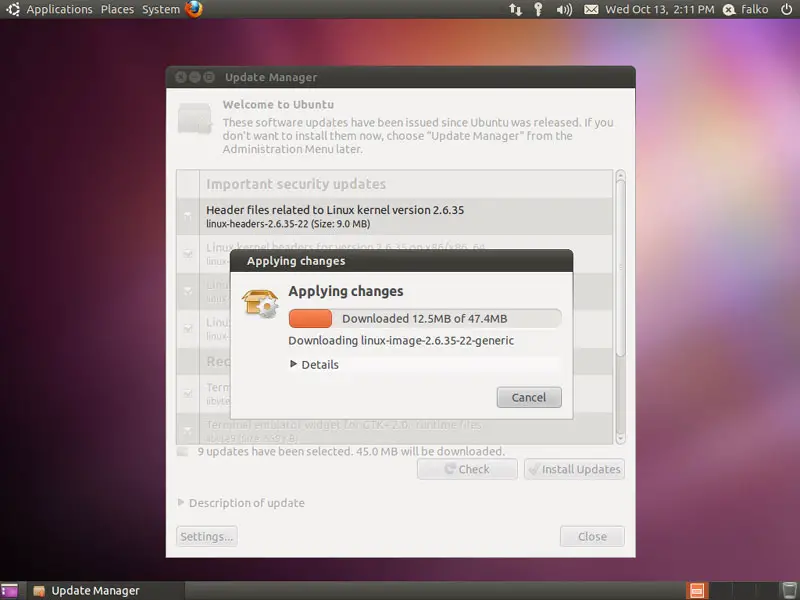Screen dimensions: 800x600
Task: Click the keyring key icon in panel
Action: [x=538, y=9]
